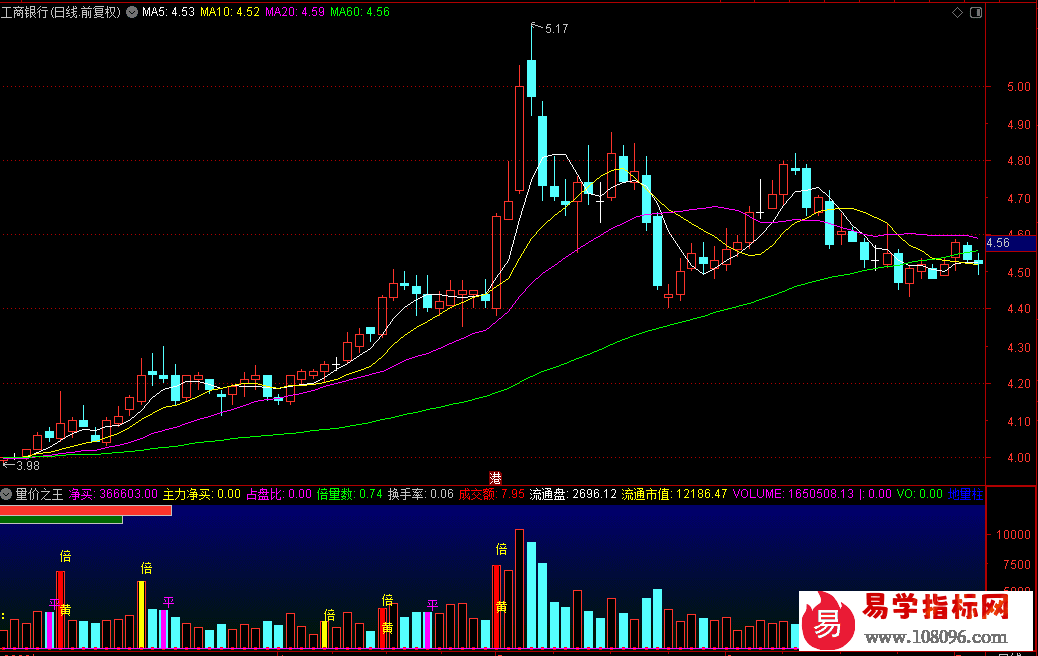Screen dimensions: 1038x656
Task: Select the MA5: 4.53 indicator label
Action: pos(168,12)
